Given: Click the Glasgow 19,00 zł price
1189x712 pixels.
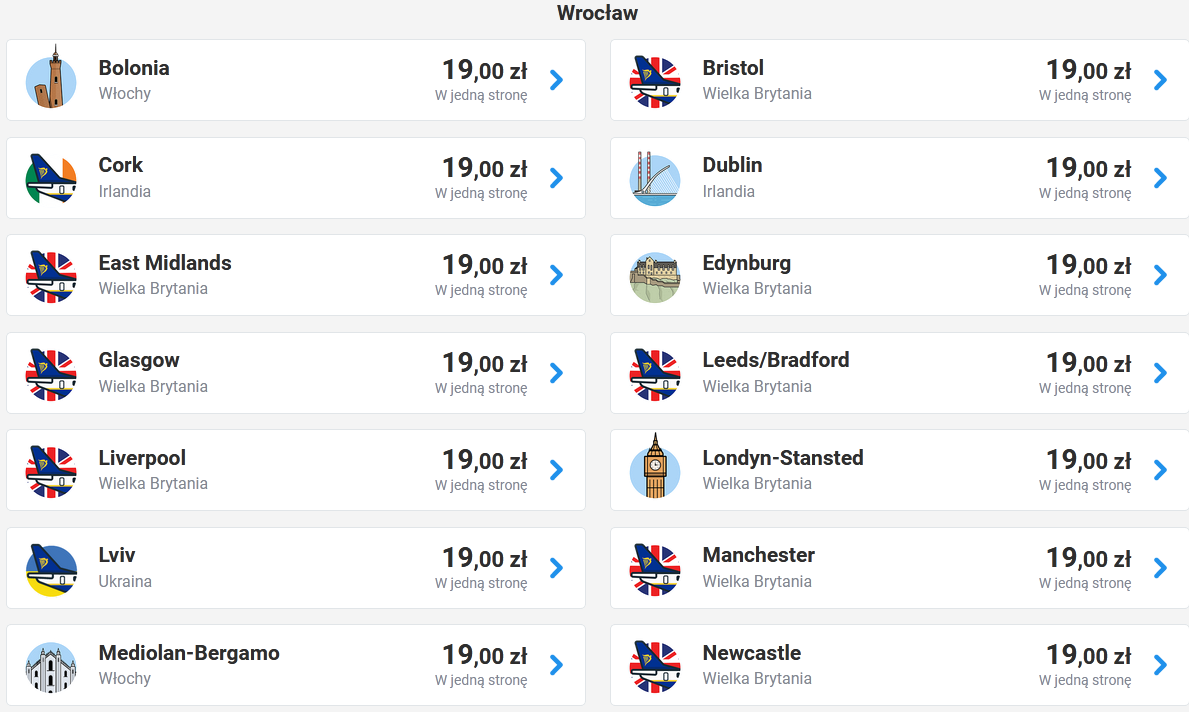Looking at the screenshot, I should [485, 363].
